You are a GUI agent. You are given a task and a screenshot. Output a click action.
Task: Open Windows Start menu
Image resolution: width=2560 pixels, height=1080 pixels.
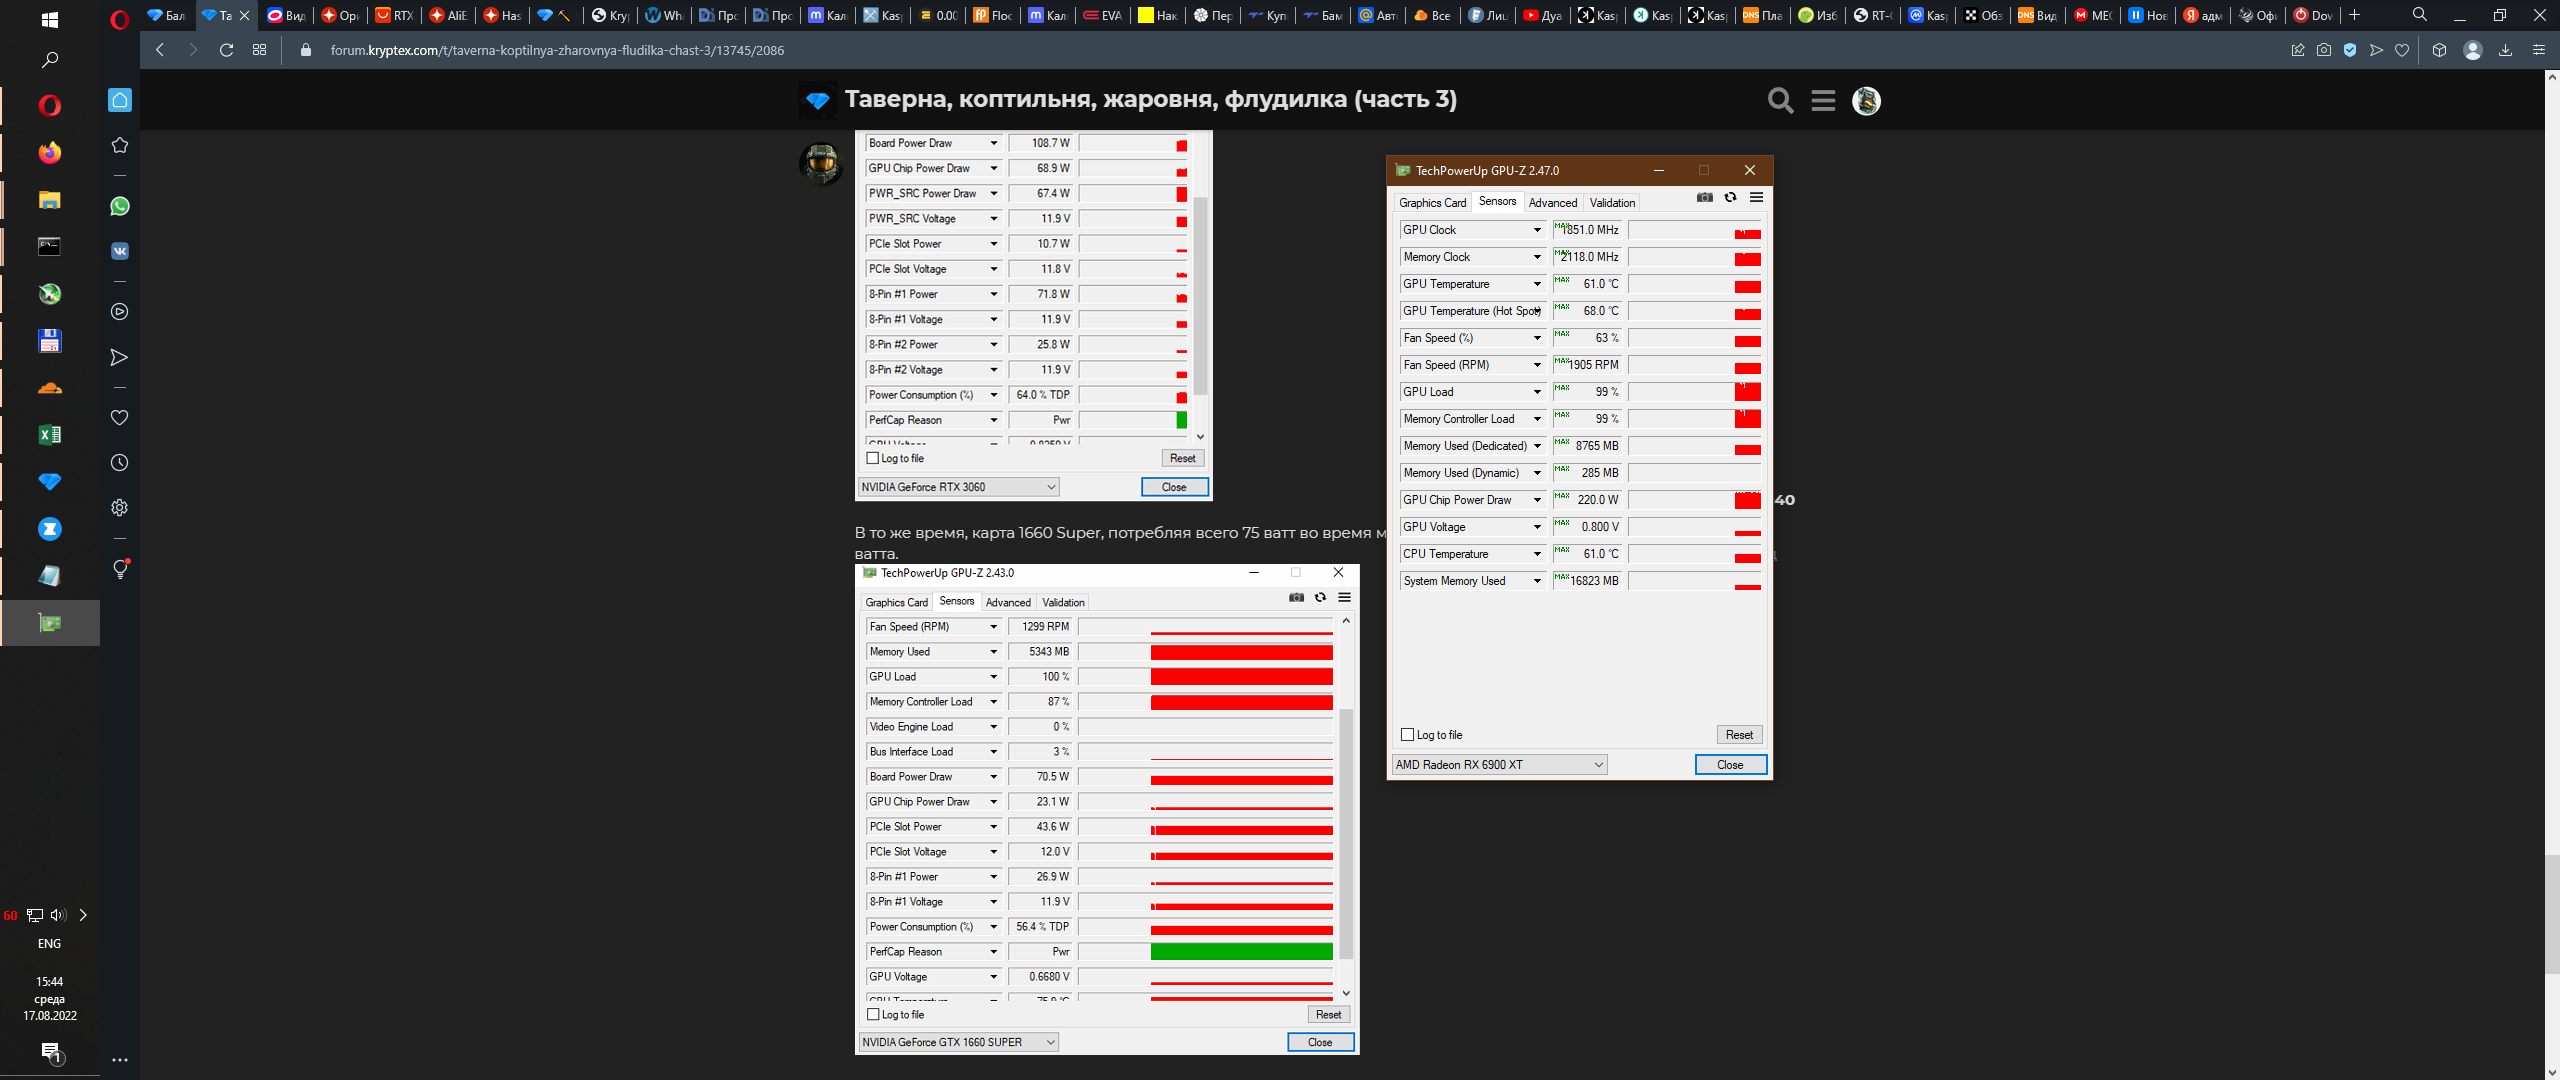[50, 19]
